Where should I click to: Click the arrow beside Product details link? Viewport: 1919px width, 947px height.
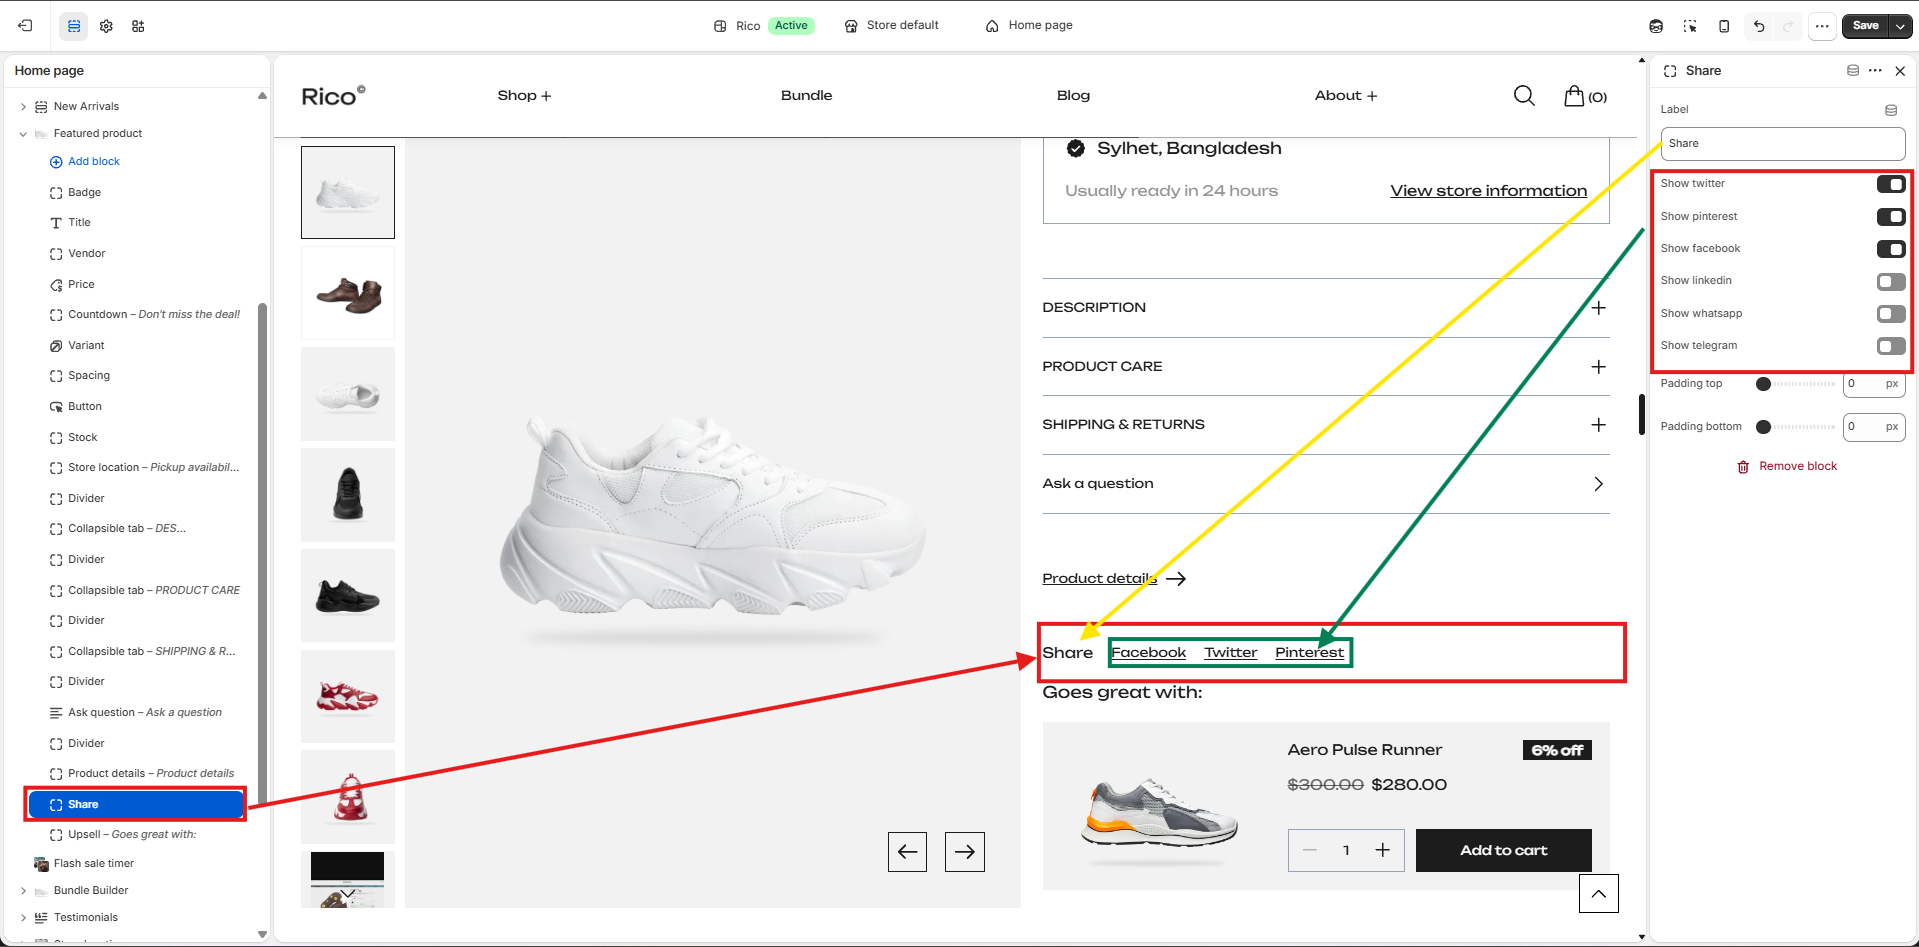coord(1176,578)
